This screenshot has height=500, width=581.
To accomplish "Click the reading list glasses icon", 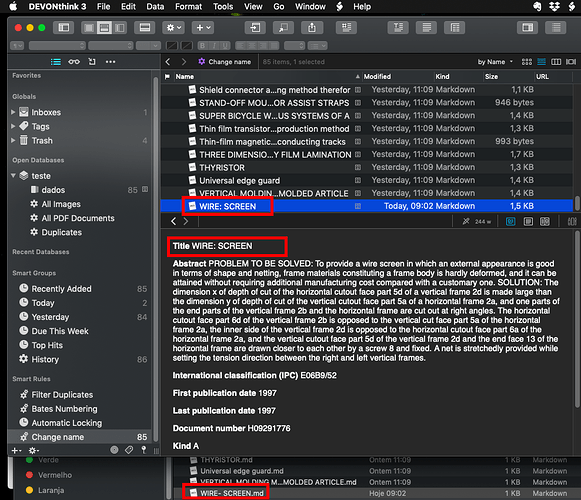I will coord(74,62).
